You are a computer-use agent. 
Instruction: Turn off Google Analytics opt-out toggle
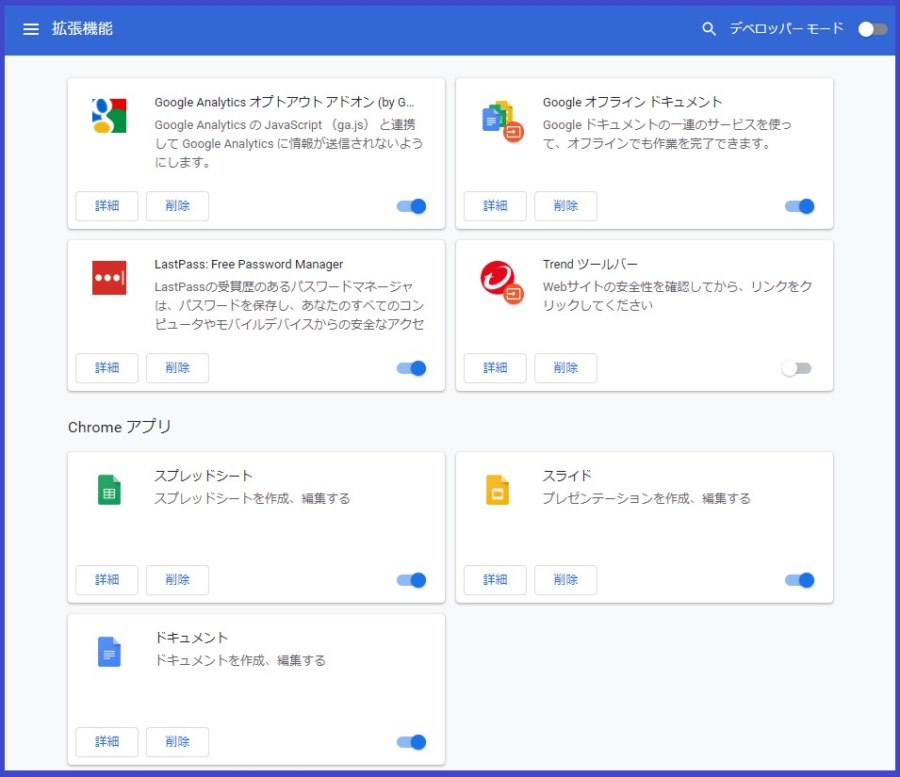pos(412,206)
